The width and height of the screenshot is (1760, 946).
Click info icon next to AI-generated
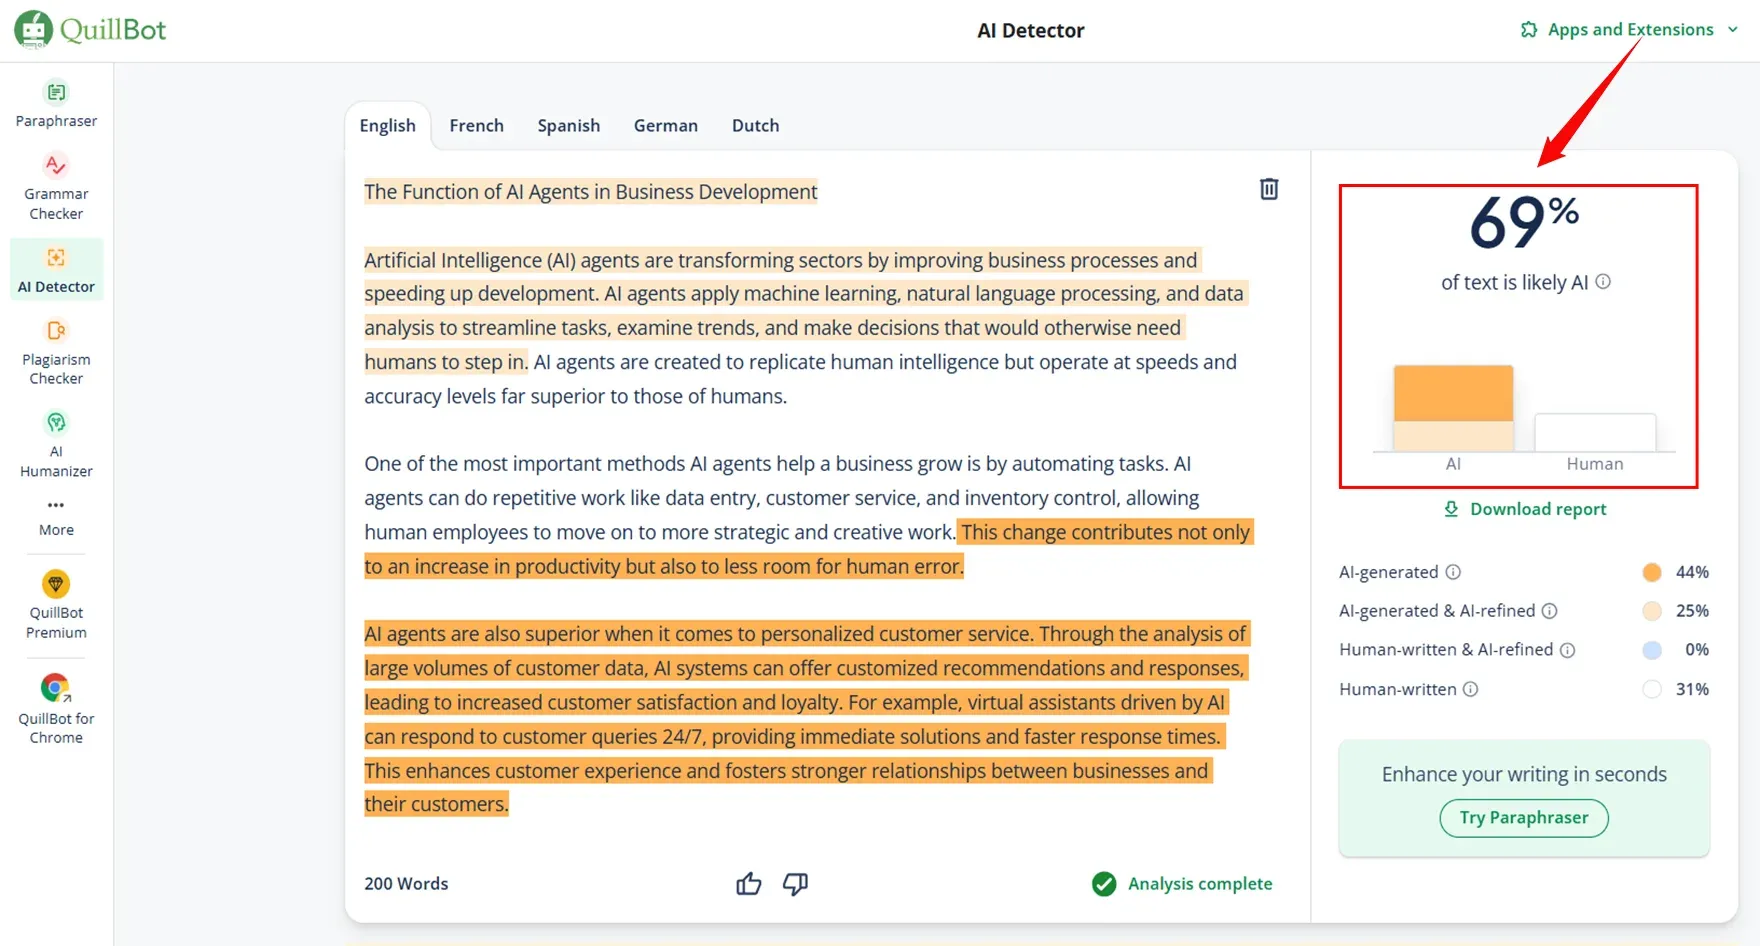1453,572
